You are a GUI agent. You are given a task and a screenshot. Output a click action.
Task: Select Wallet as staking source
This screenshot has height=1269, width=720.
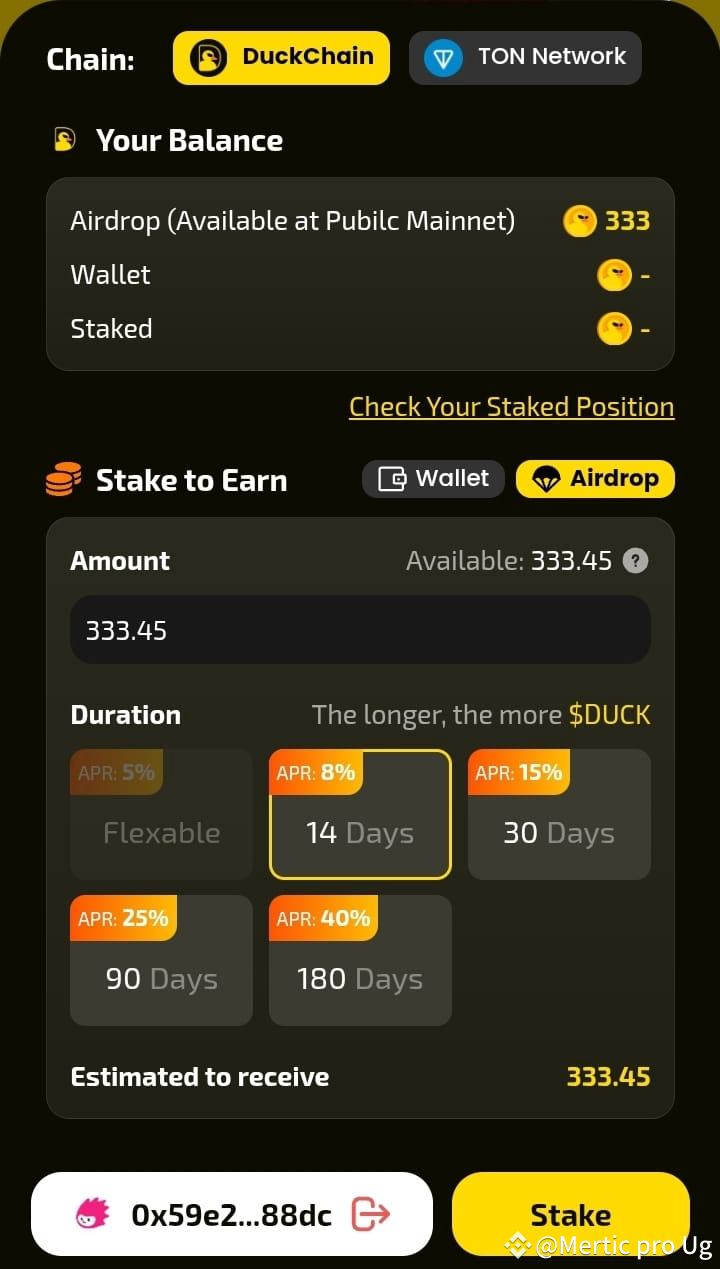tap(433, 479)
